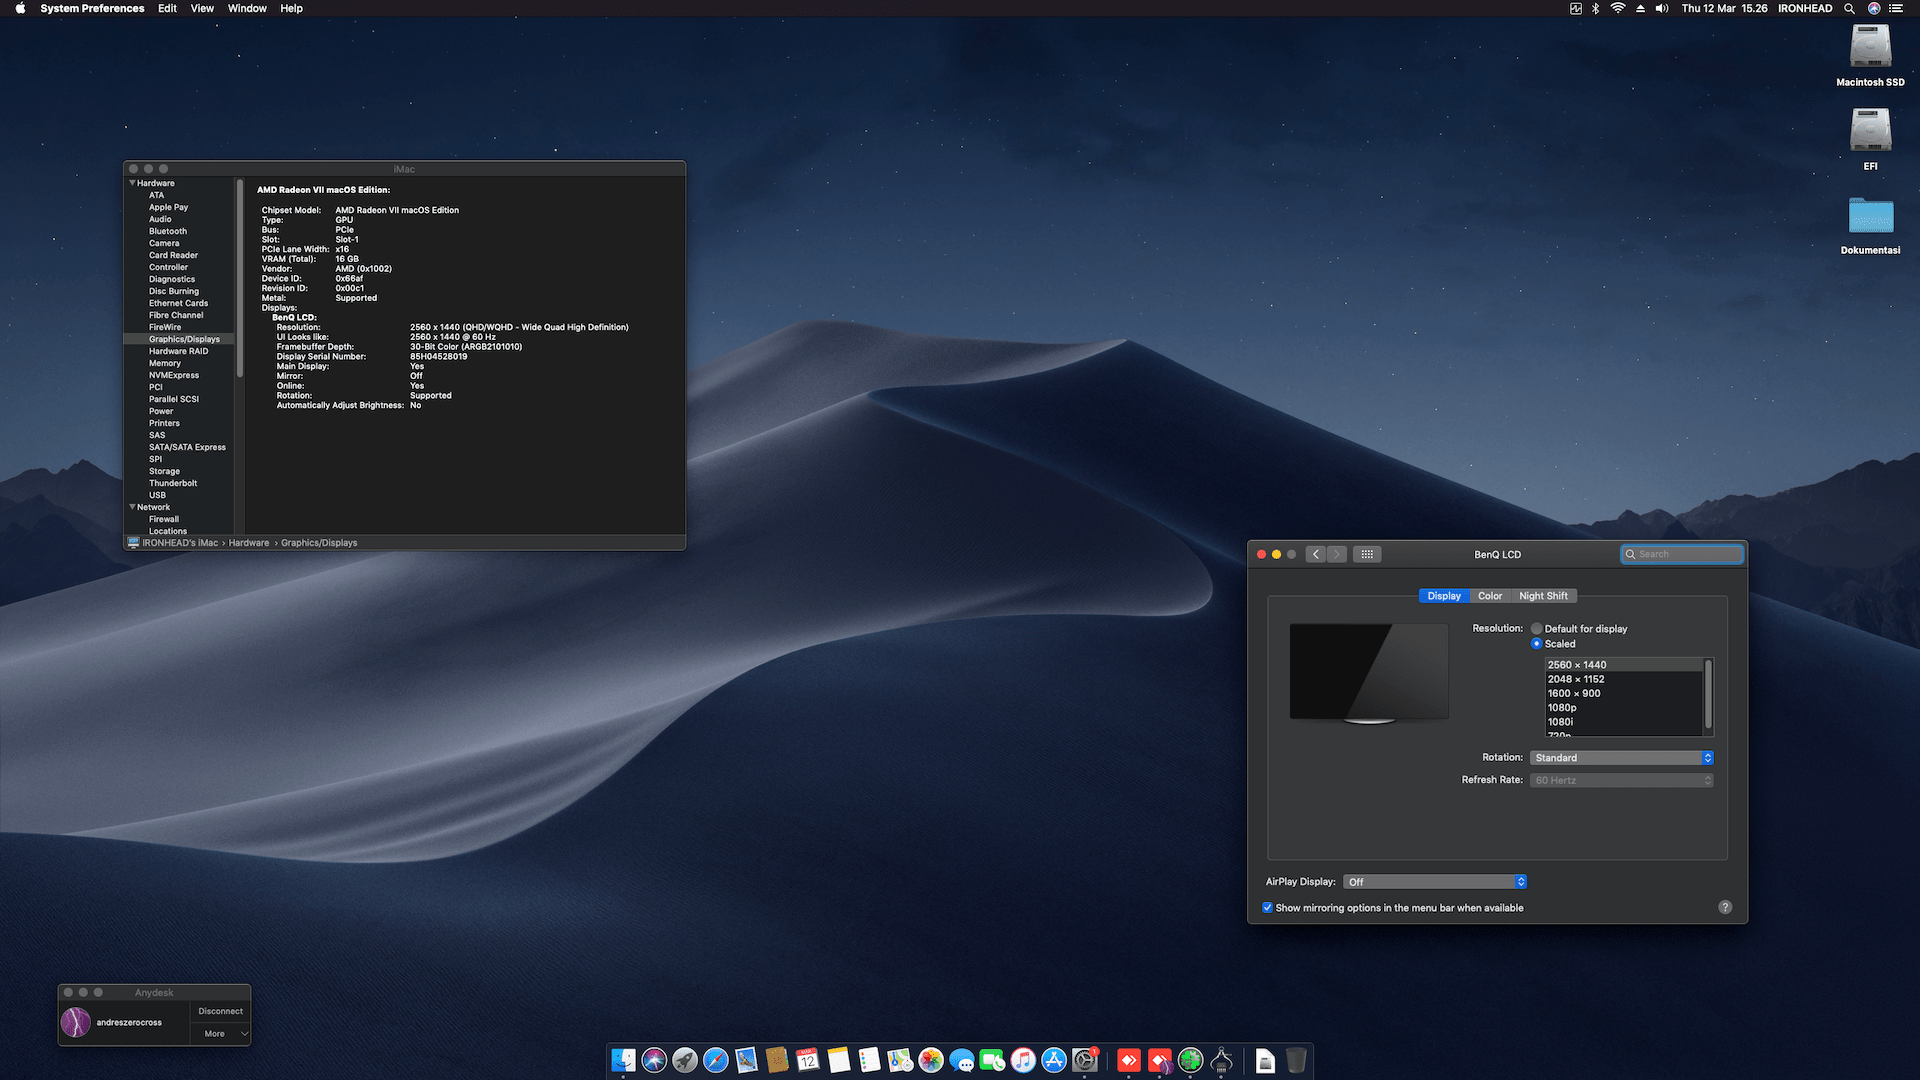Show all preferences grid button
The height and width of the screenshot is (1080, 1920).
tap(1367, 554)
